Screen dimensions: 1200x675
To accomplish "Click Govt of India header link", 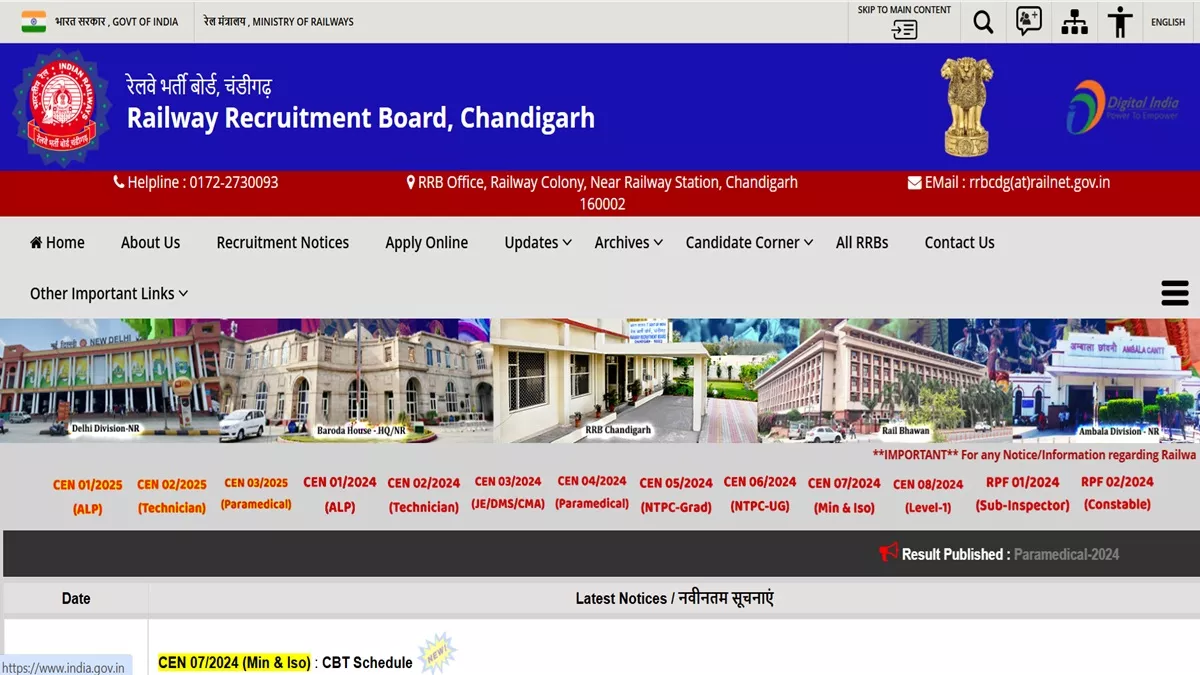I will click(117, 22).
